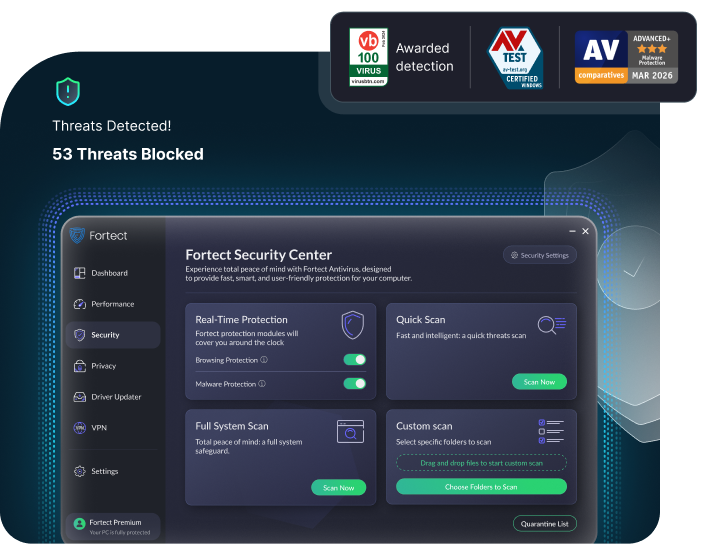Click the AV comparatives badge

coord(626,57)
